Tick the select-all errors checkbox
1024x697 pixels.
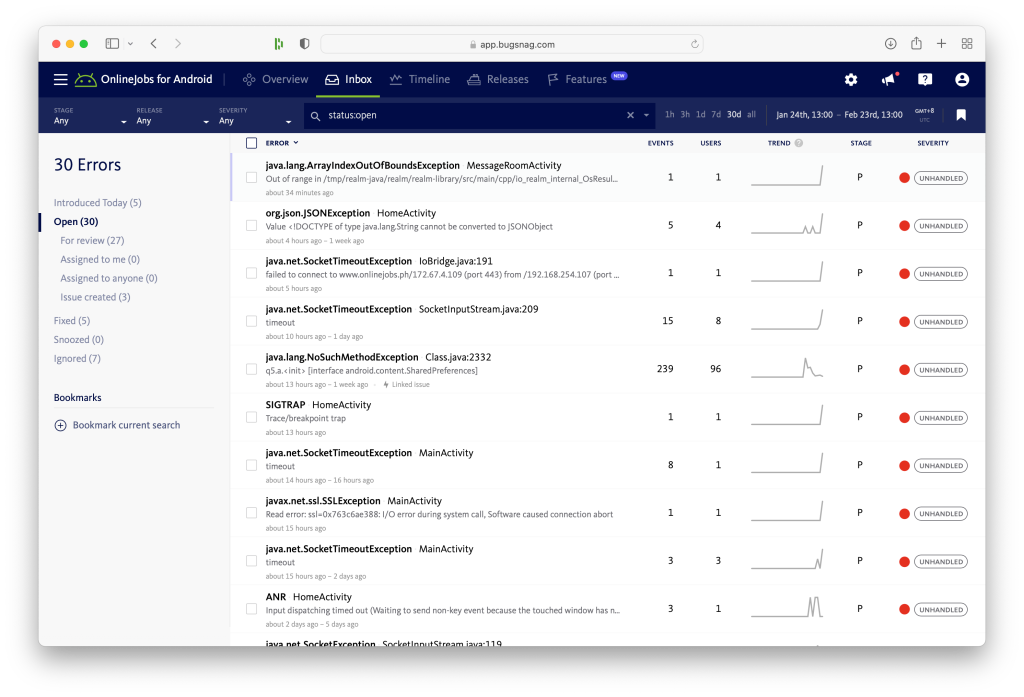click(252, 143)
